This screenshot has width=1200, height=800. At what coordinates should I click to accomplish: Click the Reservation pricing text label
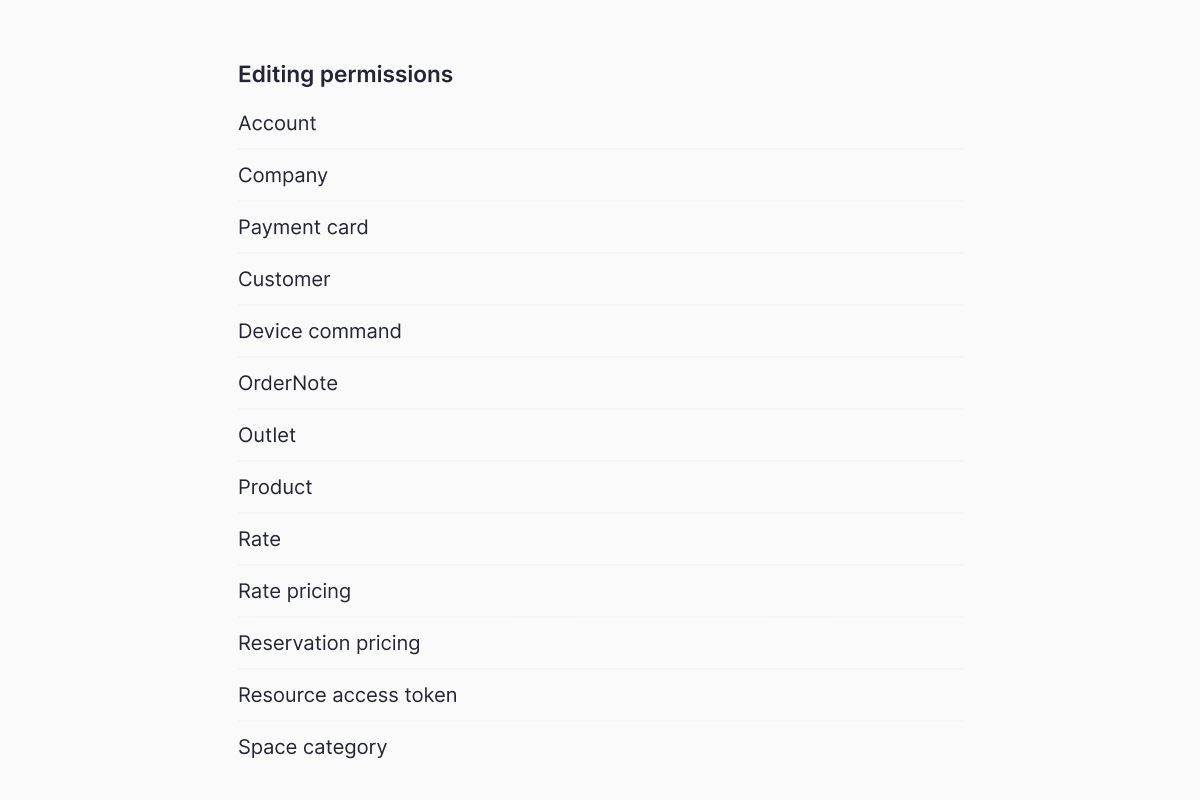coord(329,644)
